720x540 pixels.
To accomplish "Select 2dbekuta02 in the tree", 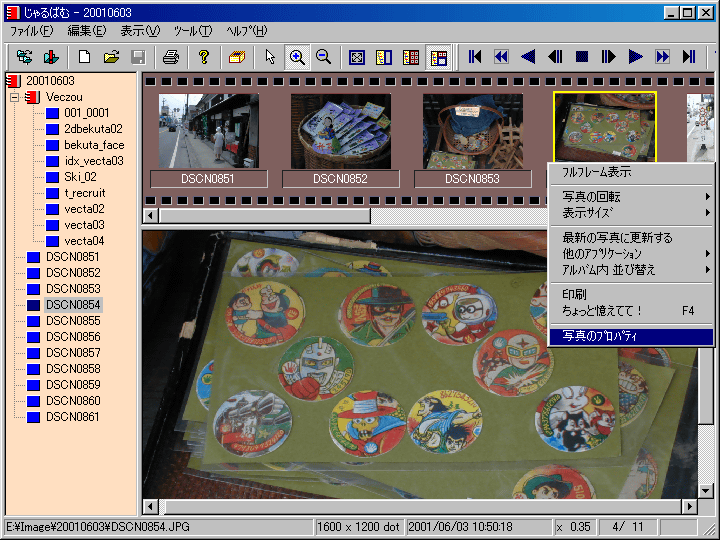I will (93, 129).
